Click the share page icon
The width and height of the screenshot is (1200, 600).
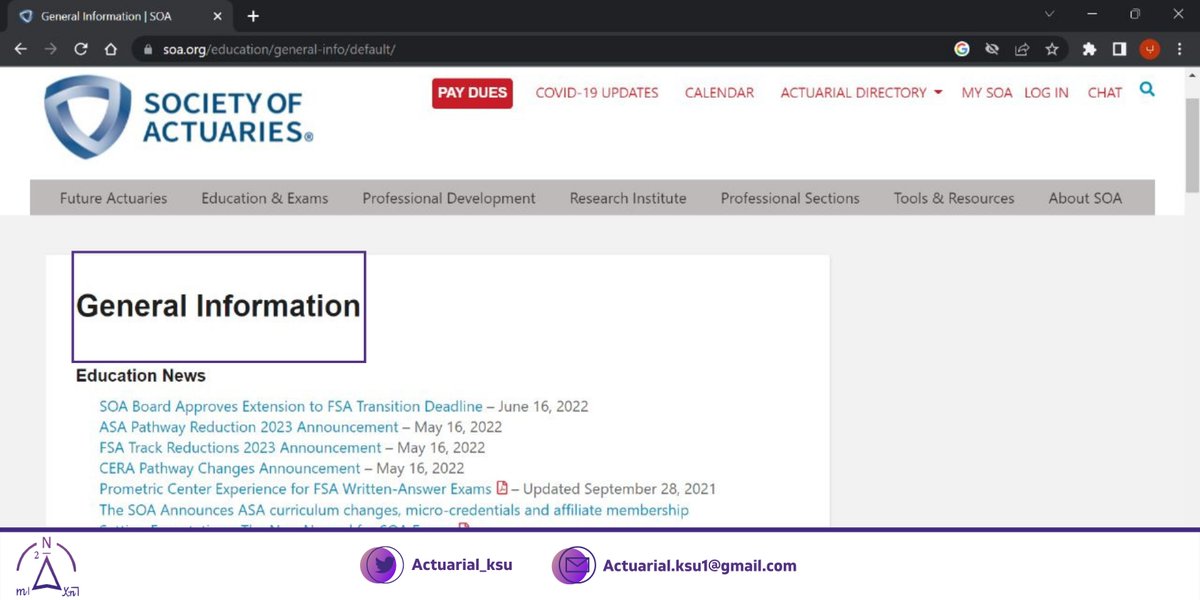point(1022,48)
